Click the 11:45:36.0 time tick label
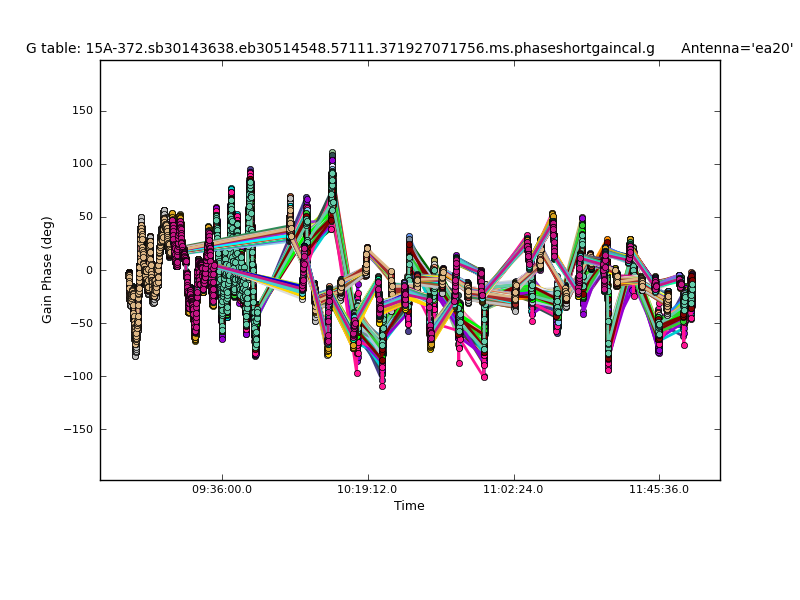The width and height of the screenshot is (800, 600). point(658,489)
